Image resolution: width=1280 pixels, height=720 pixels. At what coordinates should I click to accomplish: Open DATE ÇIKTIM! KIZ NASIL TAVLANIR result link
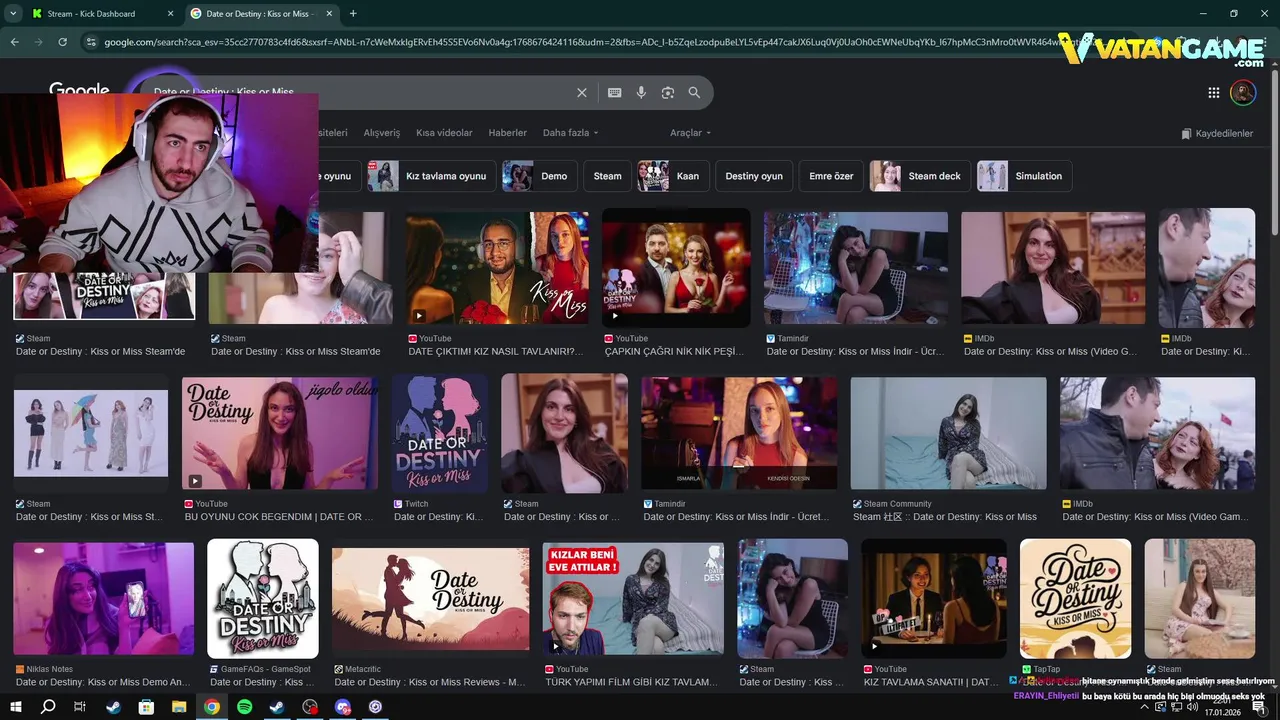pos(496,352)
